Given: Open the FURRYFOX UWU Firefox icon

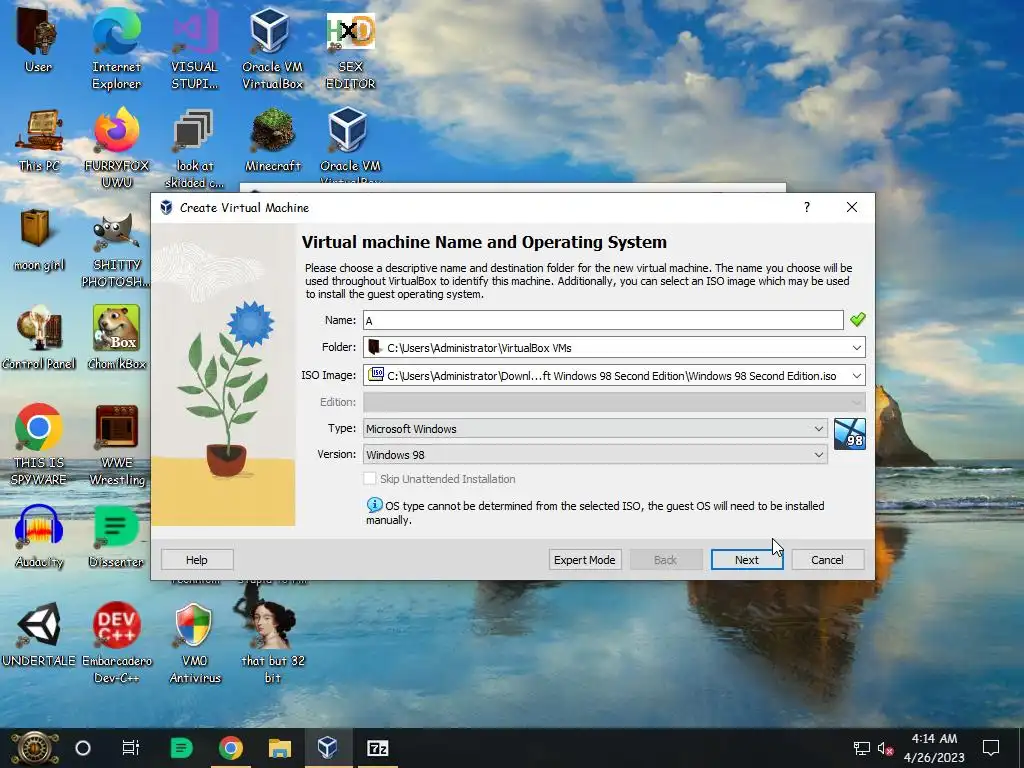Looking at the screenshot, I should tap(116, 148).
